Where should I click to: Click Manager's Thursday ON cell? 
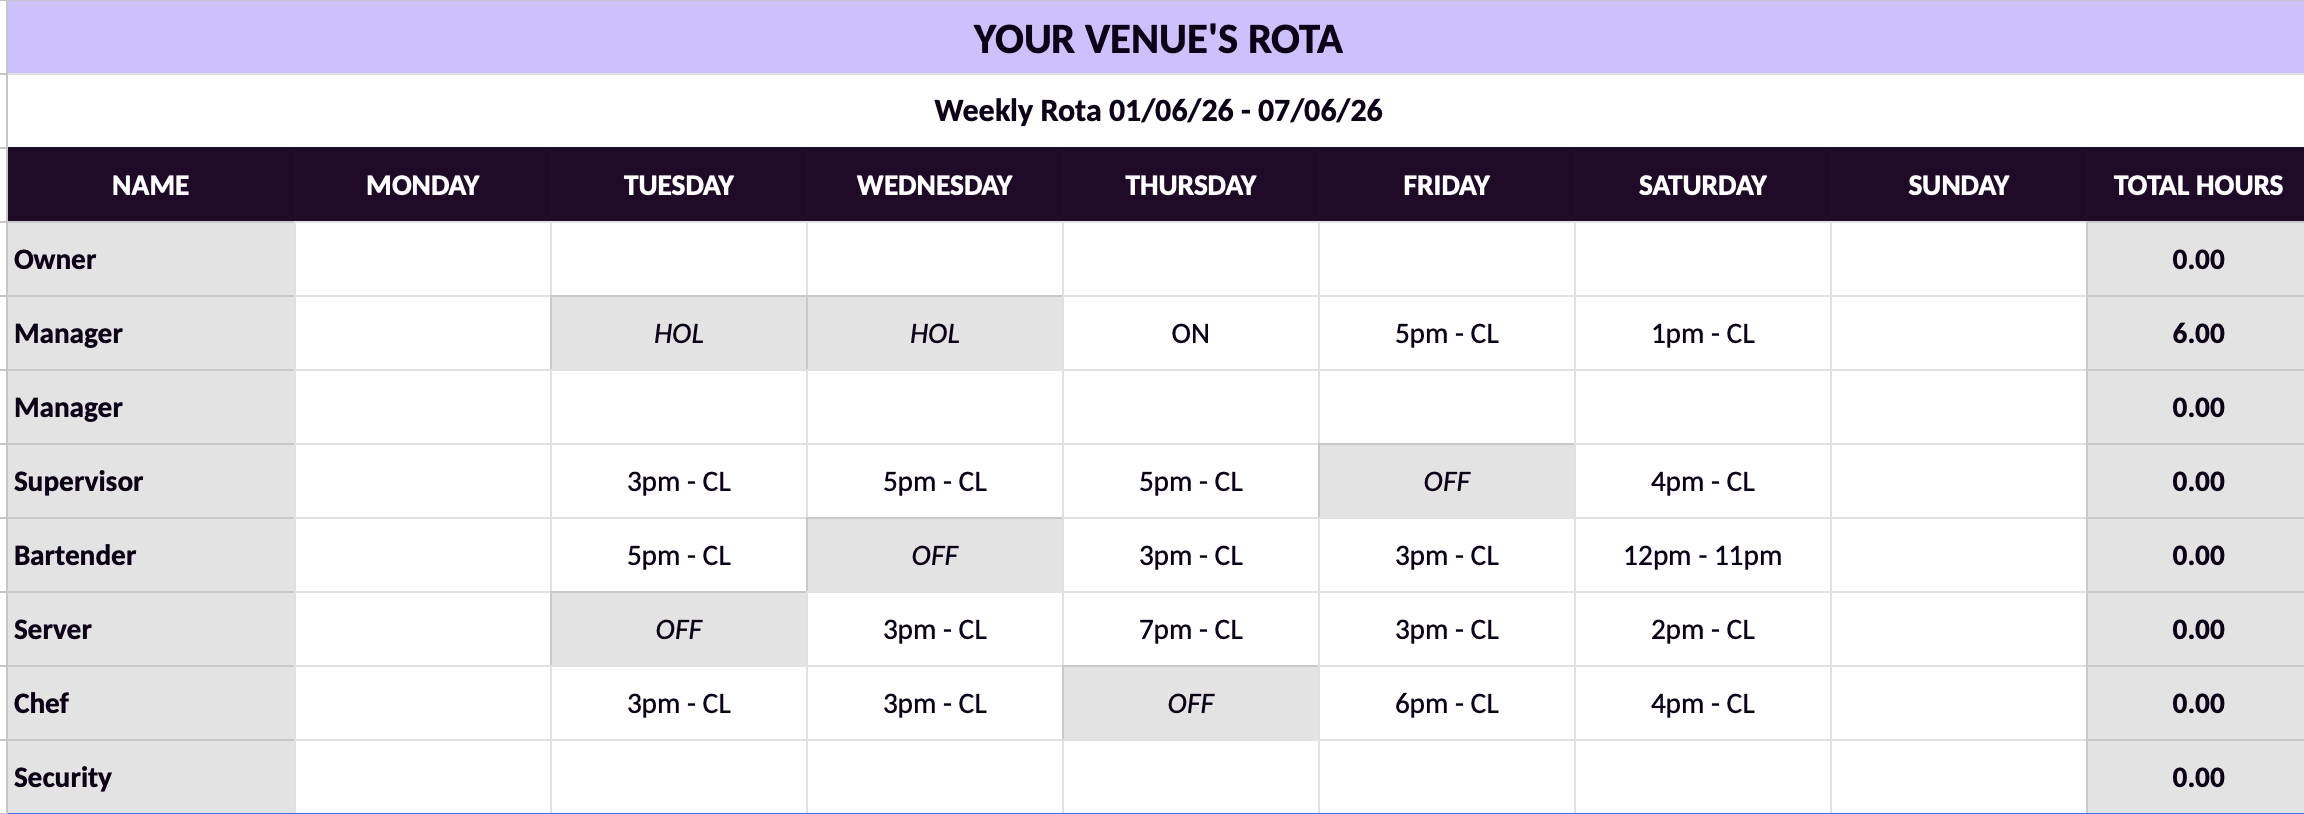pyautogui.click(x=1191, y=334)
